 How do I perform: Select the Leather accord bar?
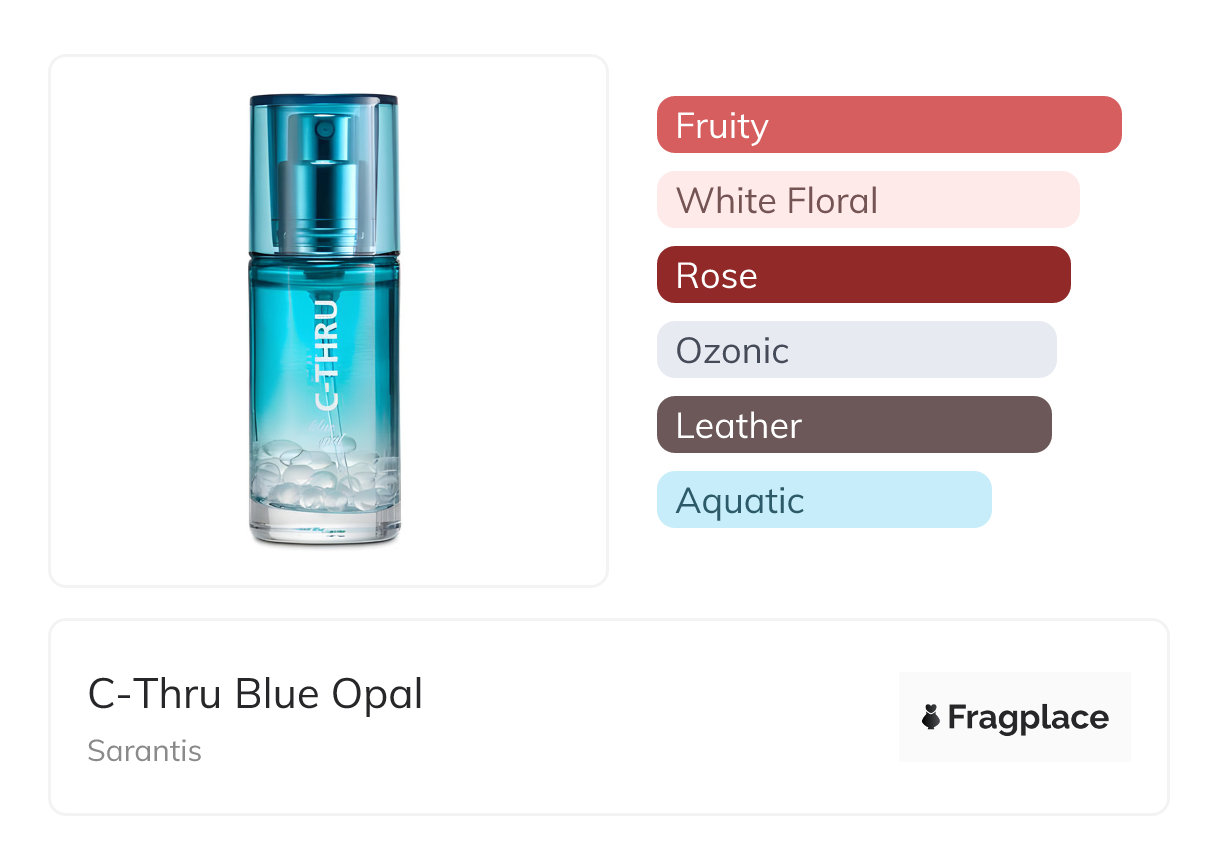pos(853,425)
